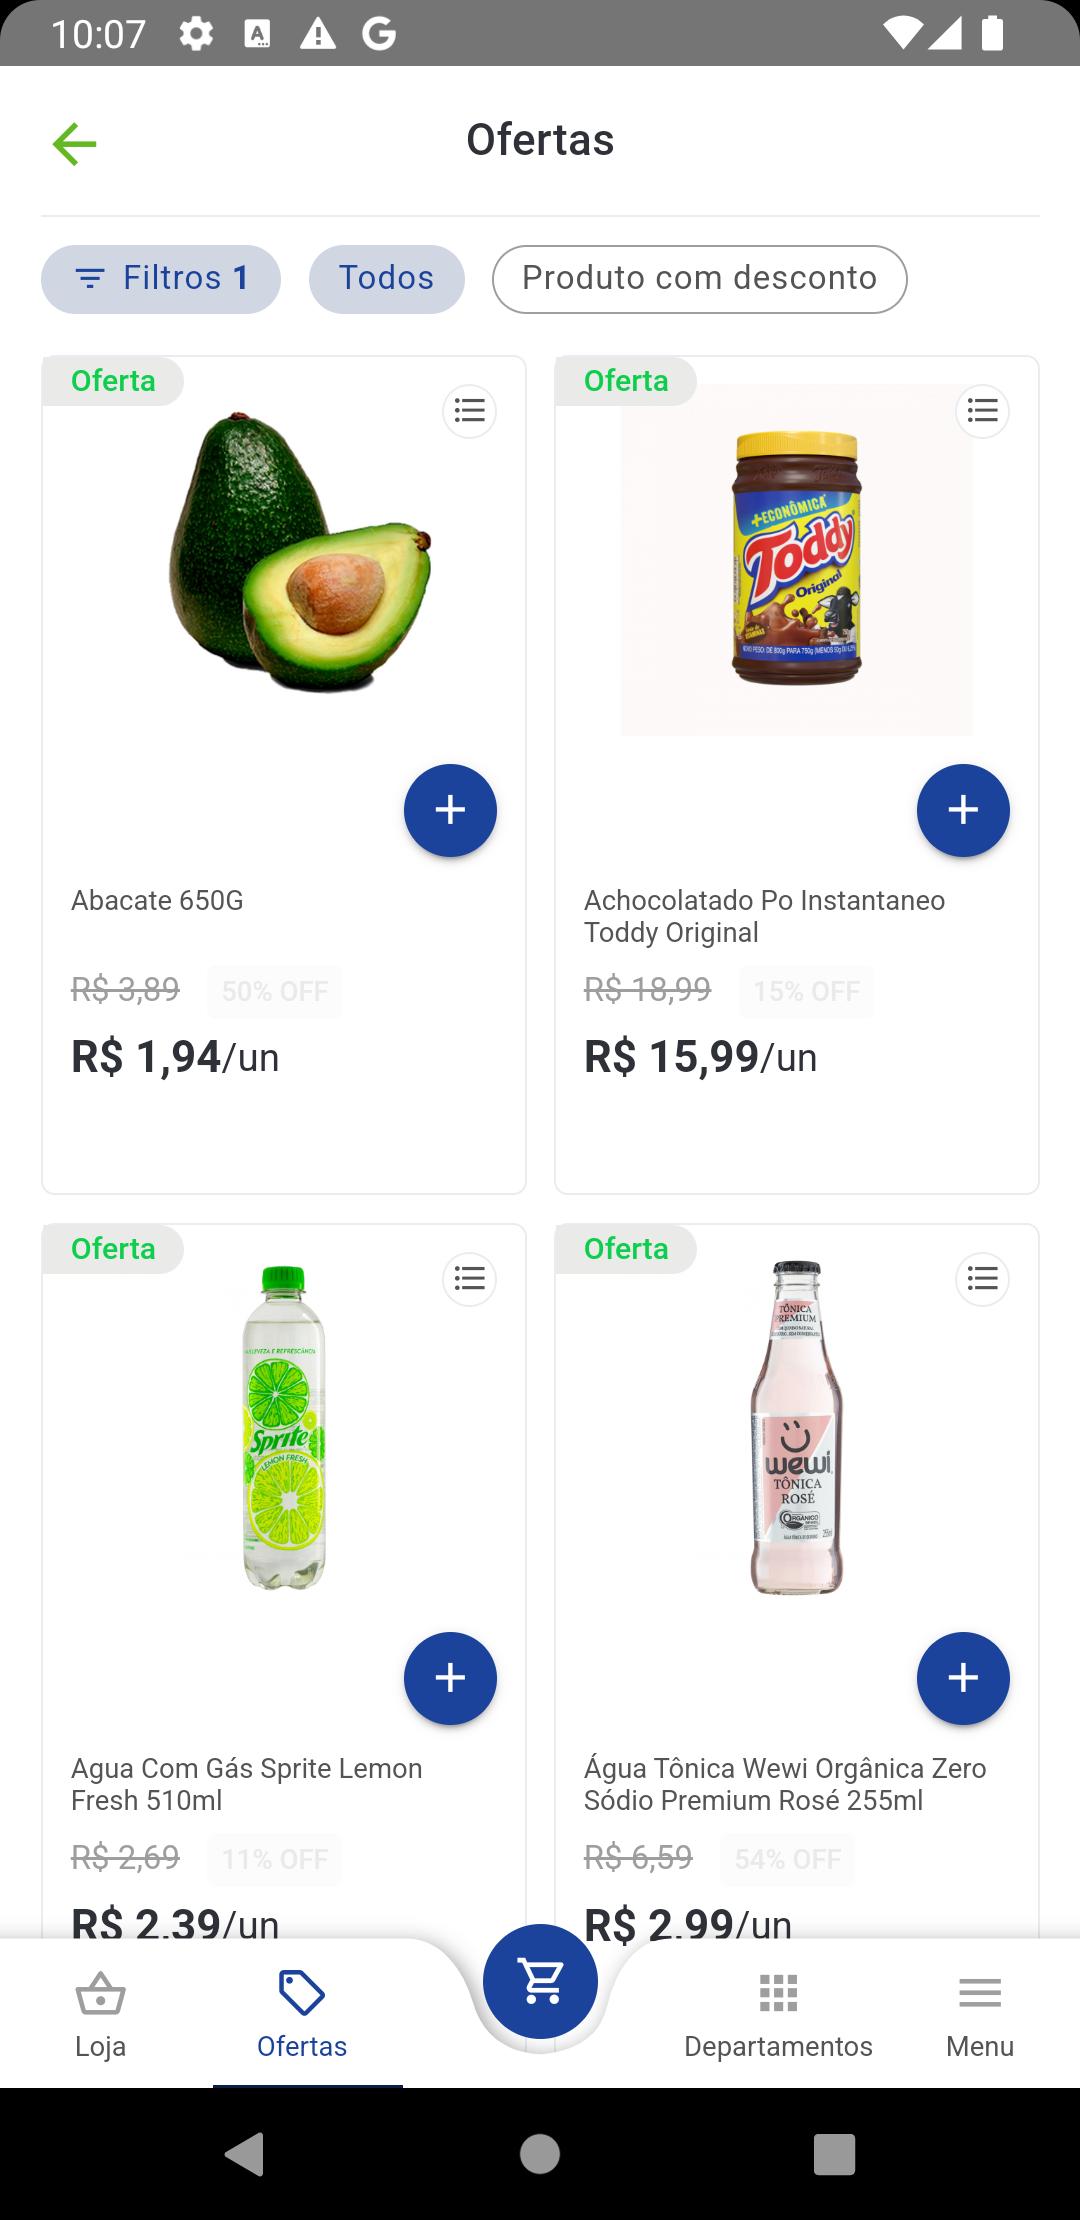Tap the Android home button
Viewport: 1080px width, 2220px height.
pos(540,2154)
